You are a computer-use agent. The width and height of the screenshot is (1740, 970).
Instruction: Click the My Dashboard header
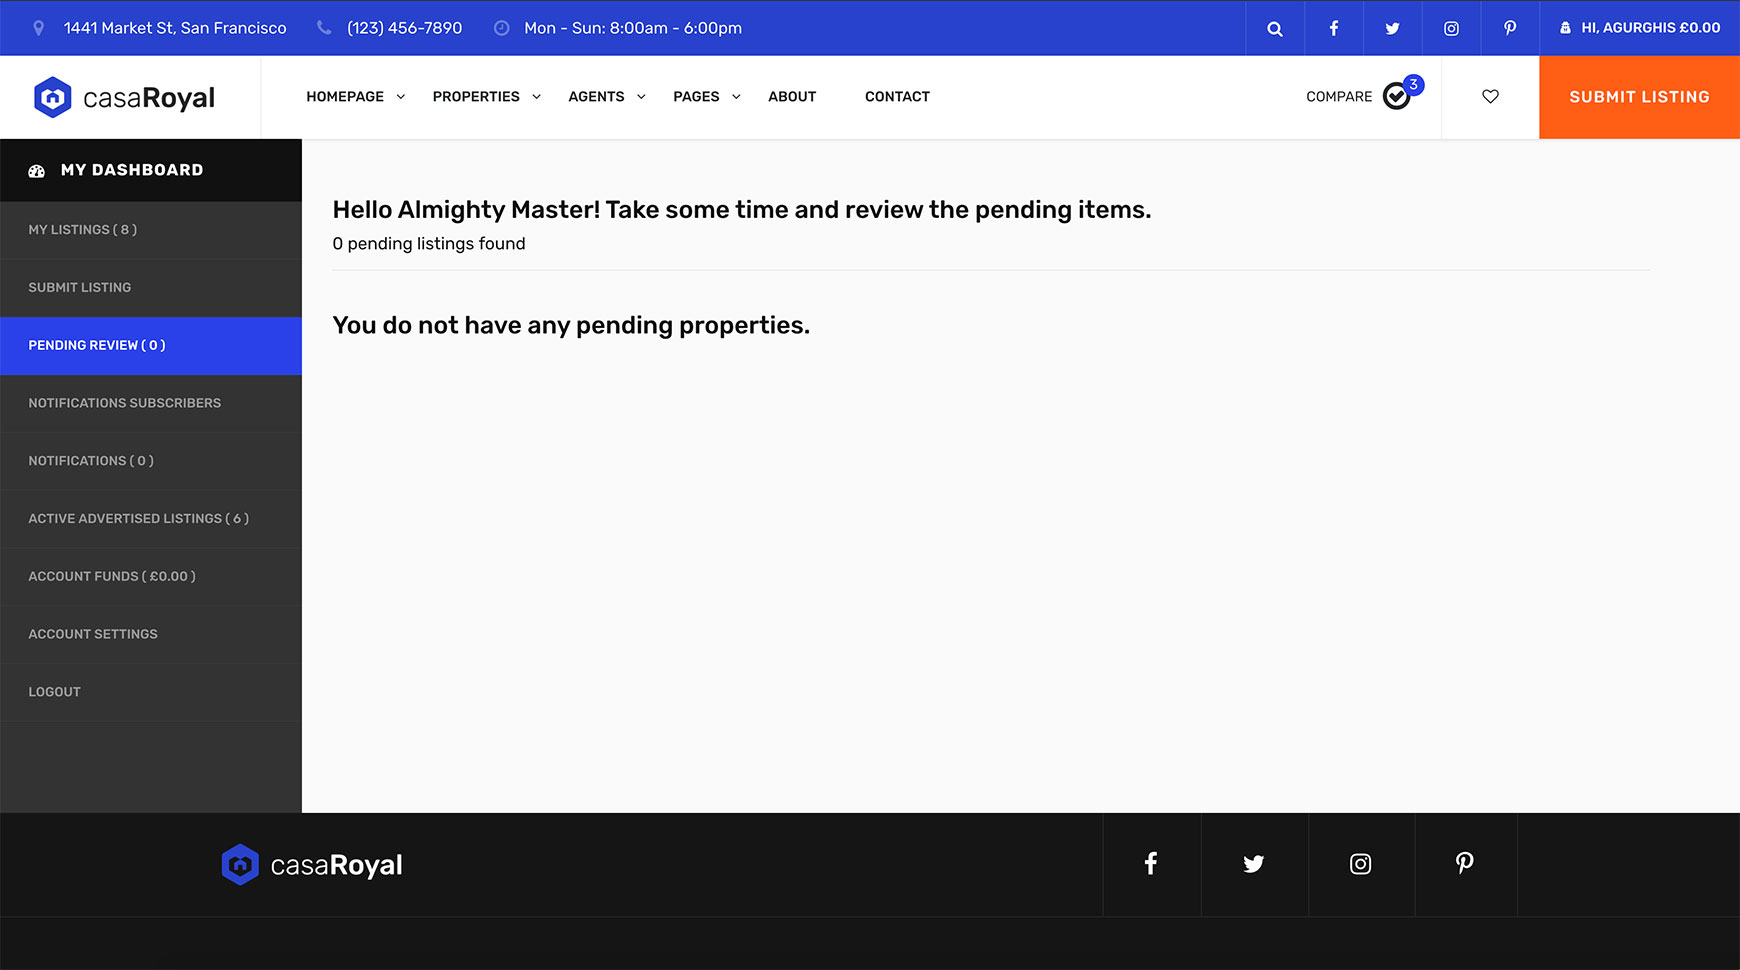(151, 171)
